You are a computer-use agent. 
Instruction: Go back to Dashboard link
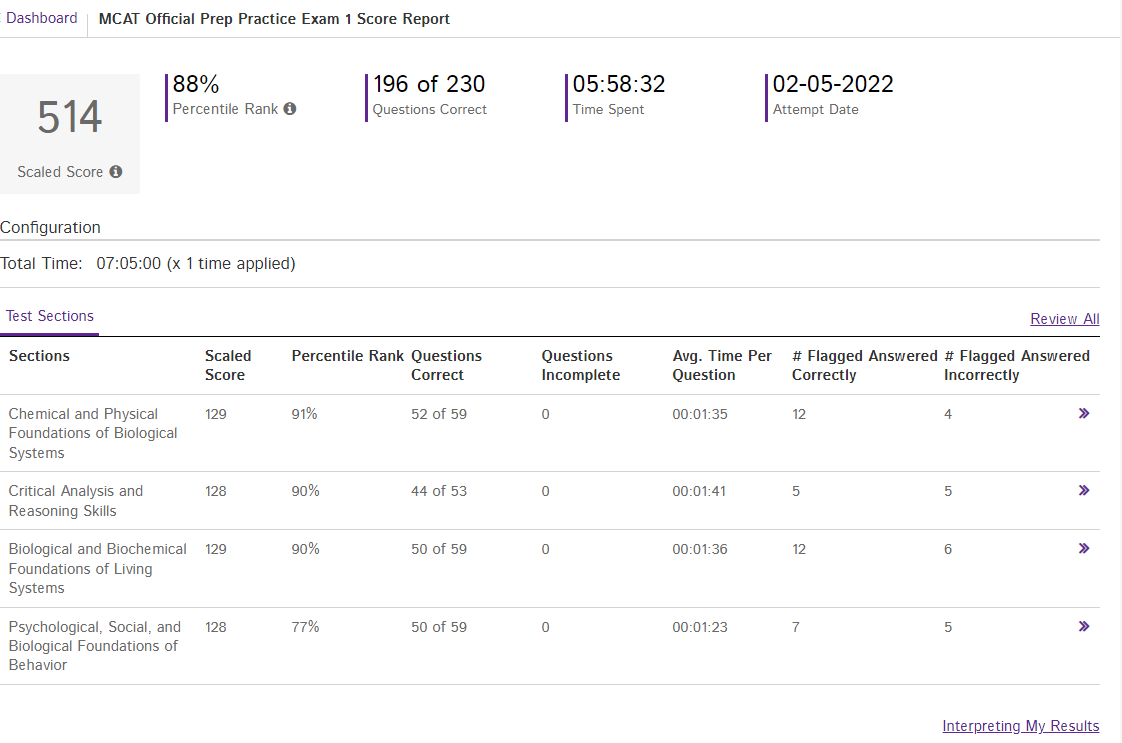[x=41, y=18]
